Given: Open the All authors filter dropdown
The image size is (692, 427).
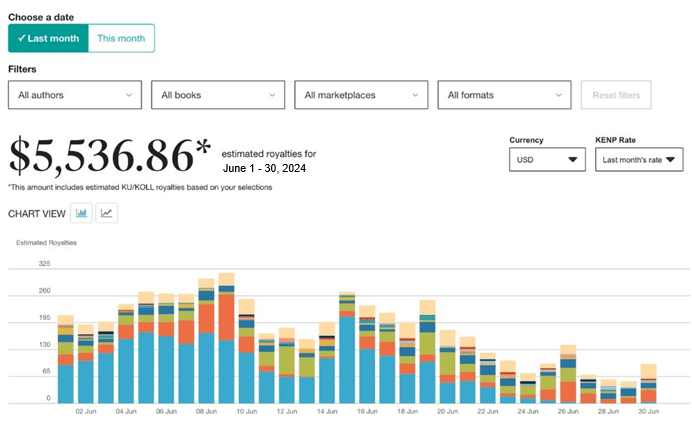Looking at the screenshot, I should pos(75,95).
